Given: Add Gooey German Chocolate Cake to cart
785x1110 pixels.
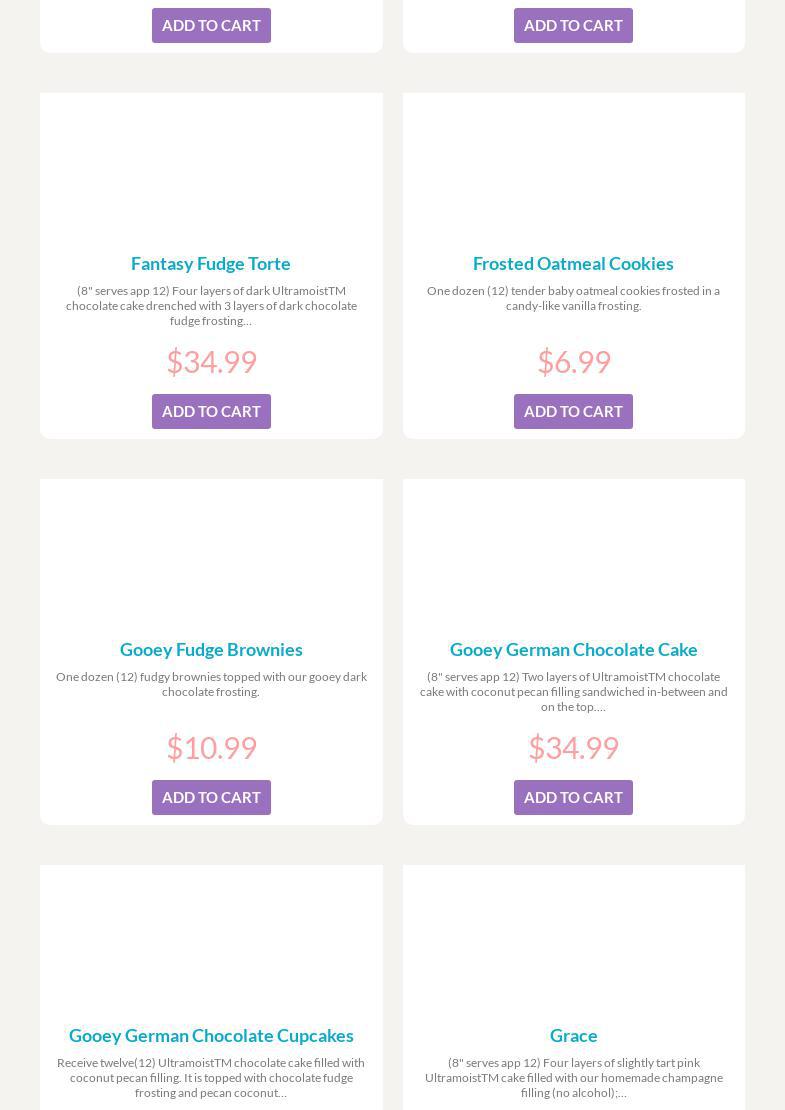Looking at the screenshot, I should pos(573,797).
